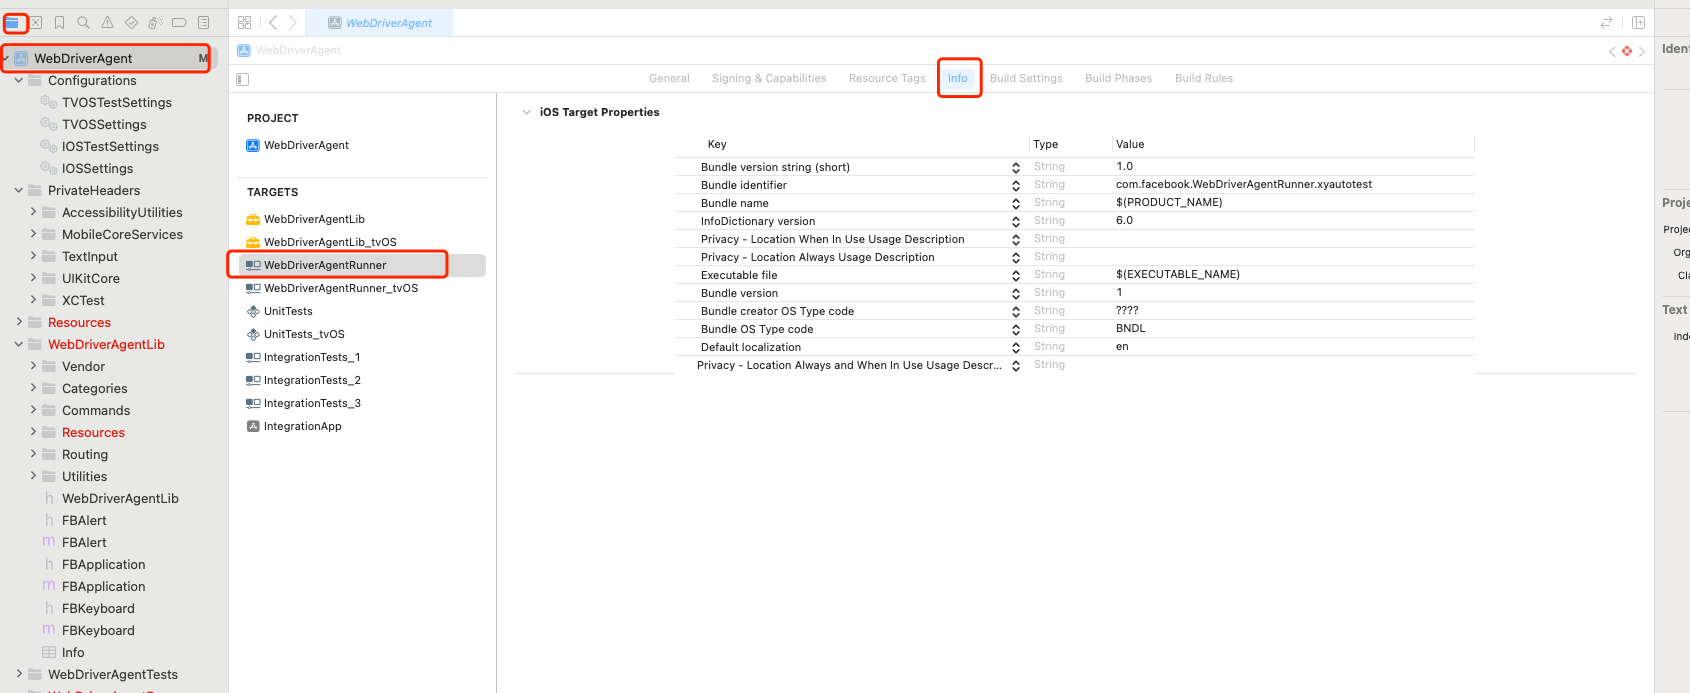Open the Bookmark navigator icon

click(59, 22)
